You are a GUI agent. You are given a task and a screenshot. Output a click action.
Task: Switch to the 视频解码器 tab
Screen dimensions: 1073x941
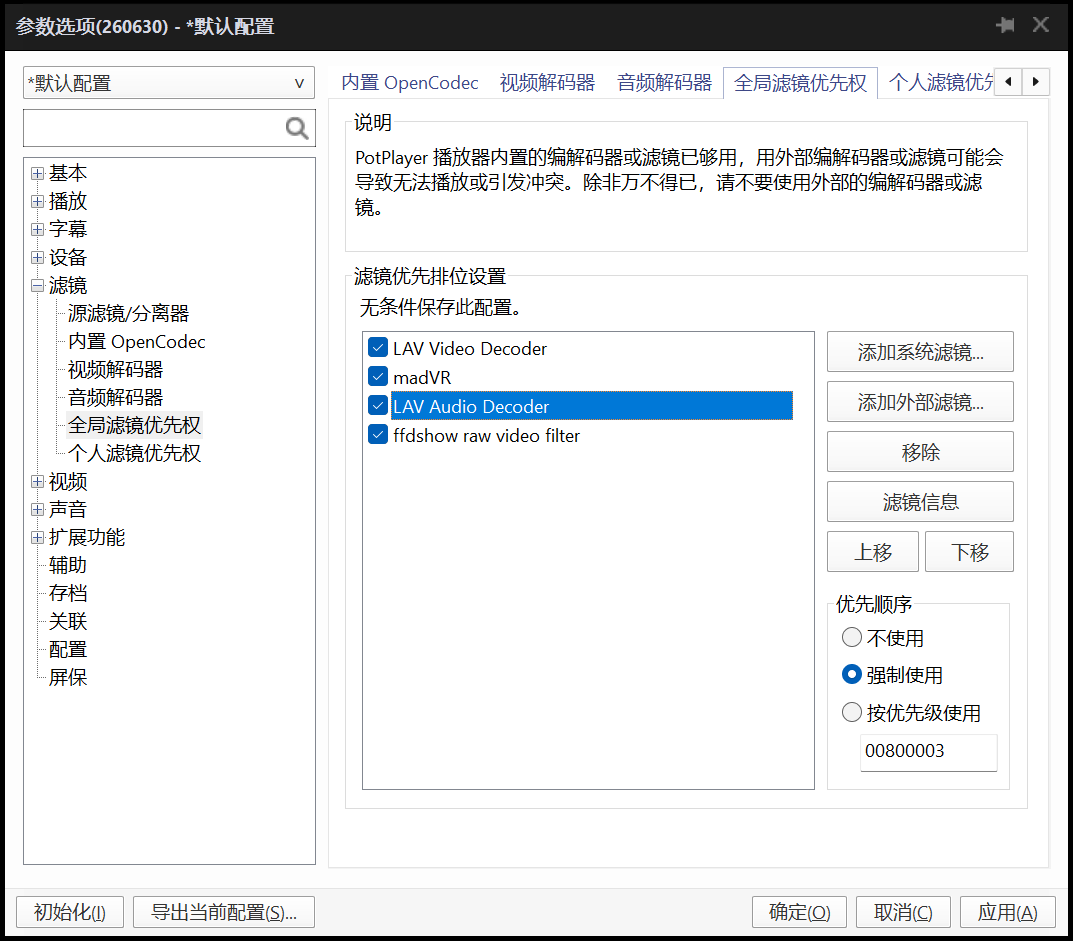pos(547,83)
